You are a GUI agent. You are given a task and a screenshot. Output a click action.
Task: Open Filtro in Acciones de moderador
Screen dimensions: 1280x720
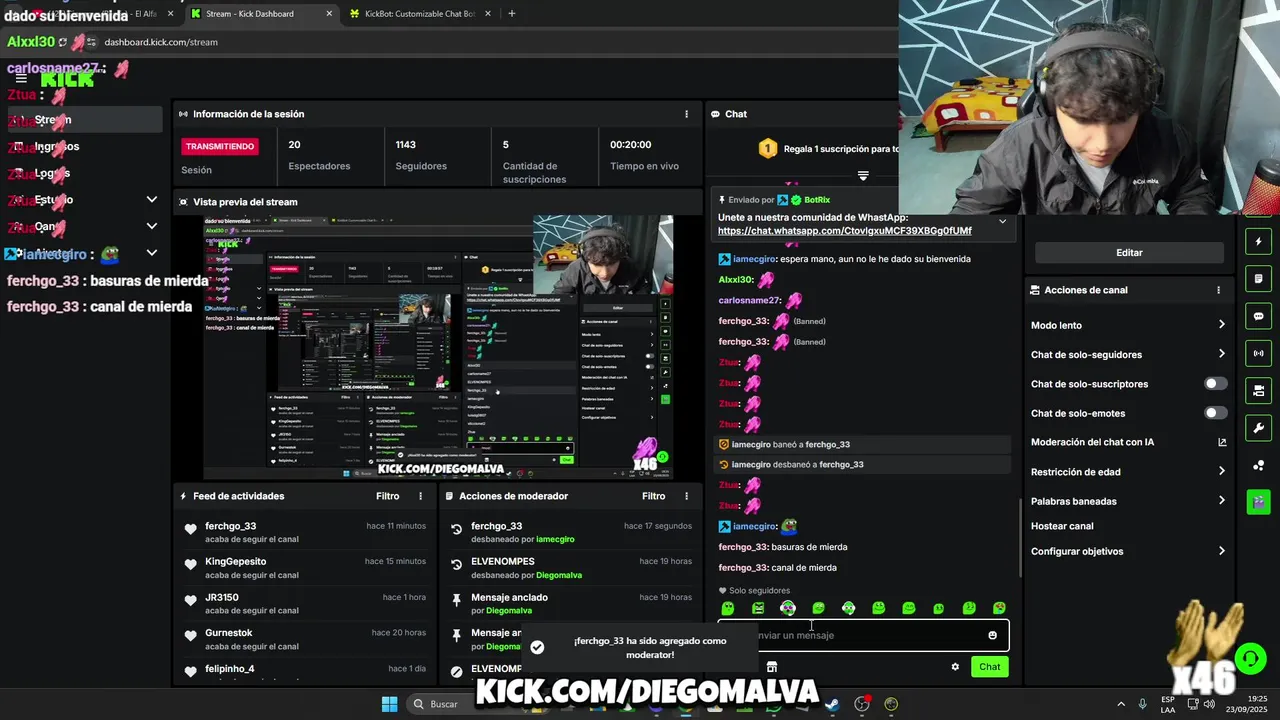pos(653,496)
